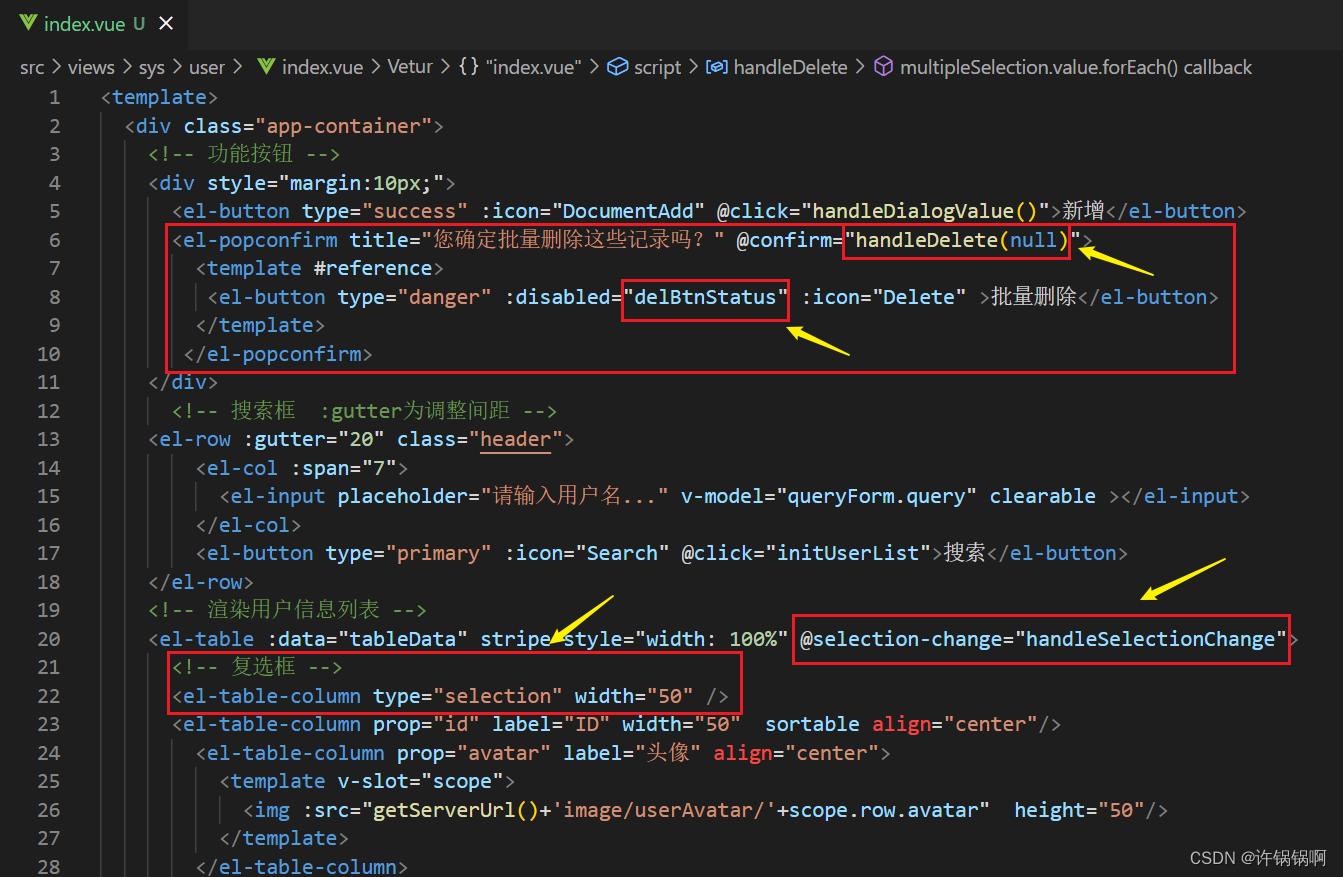
Task: Open the user breadcrumb segment
Action: pyautogui.click(x=207, y=67)
